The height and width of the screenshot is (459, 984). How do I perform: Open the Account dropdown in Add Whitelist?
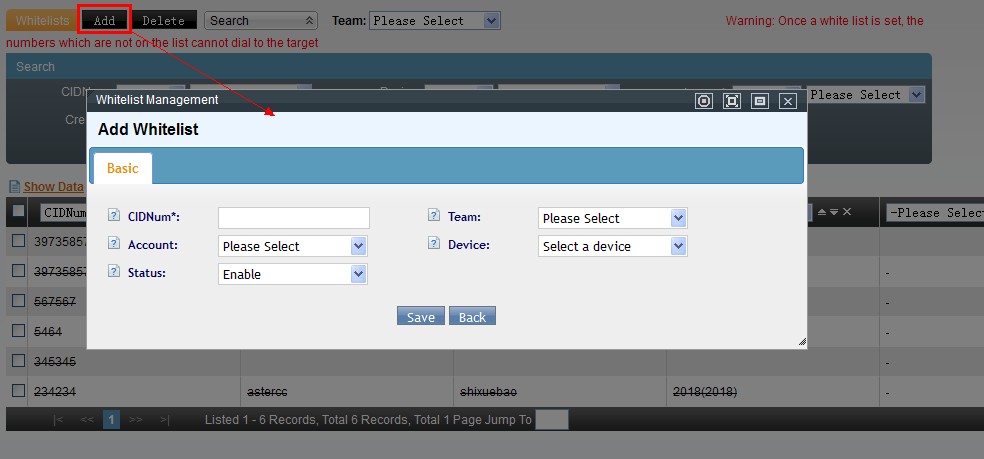tap(292, 246)
